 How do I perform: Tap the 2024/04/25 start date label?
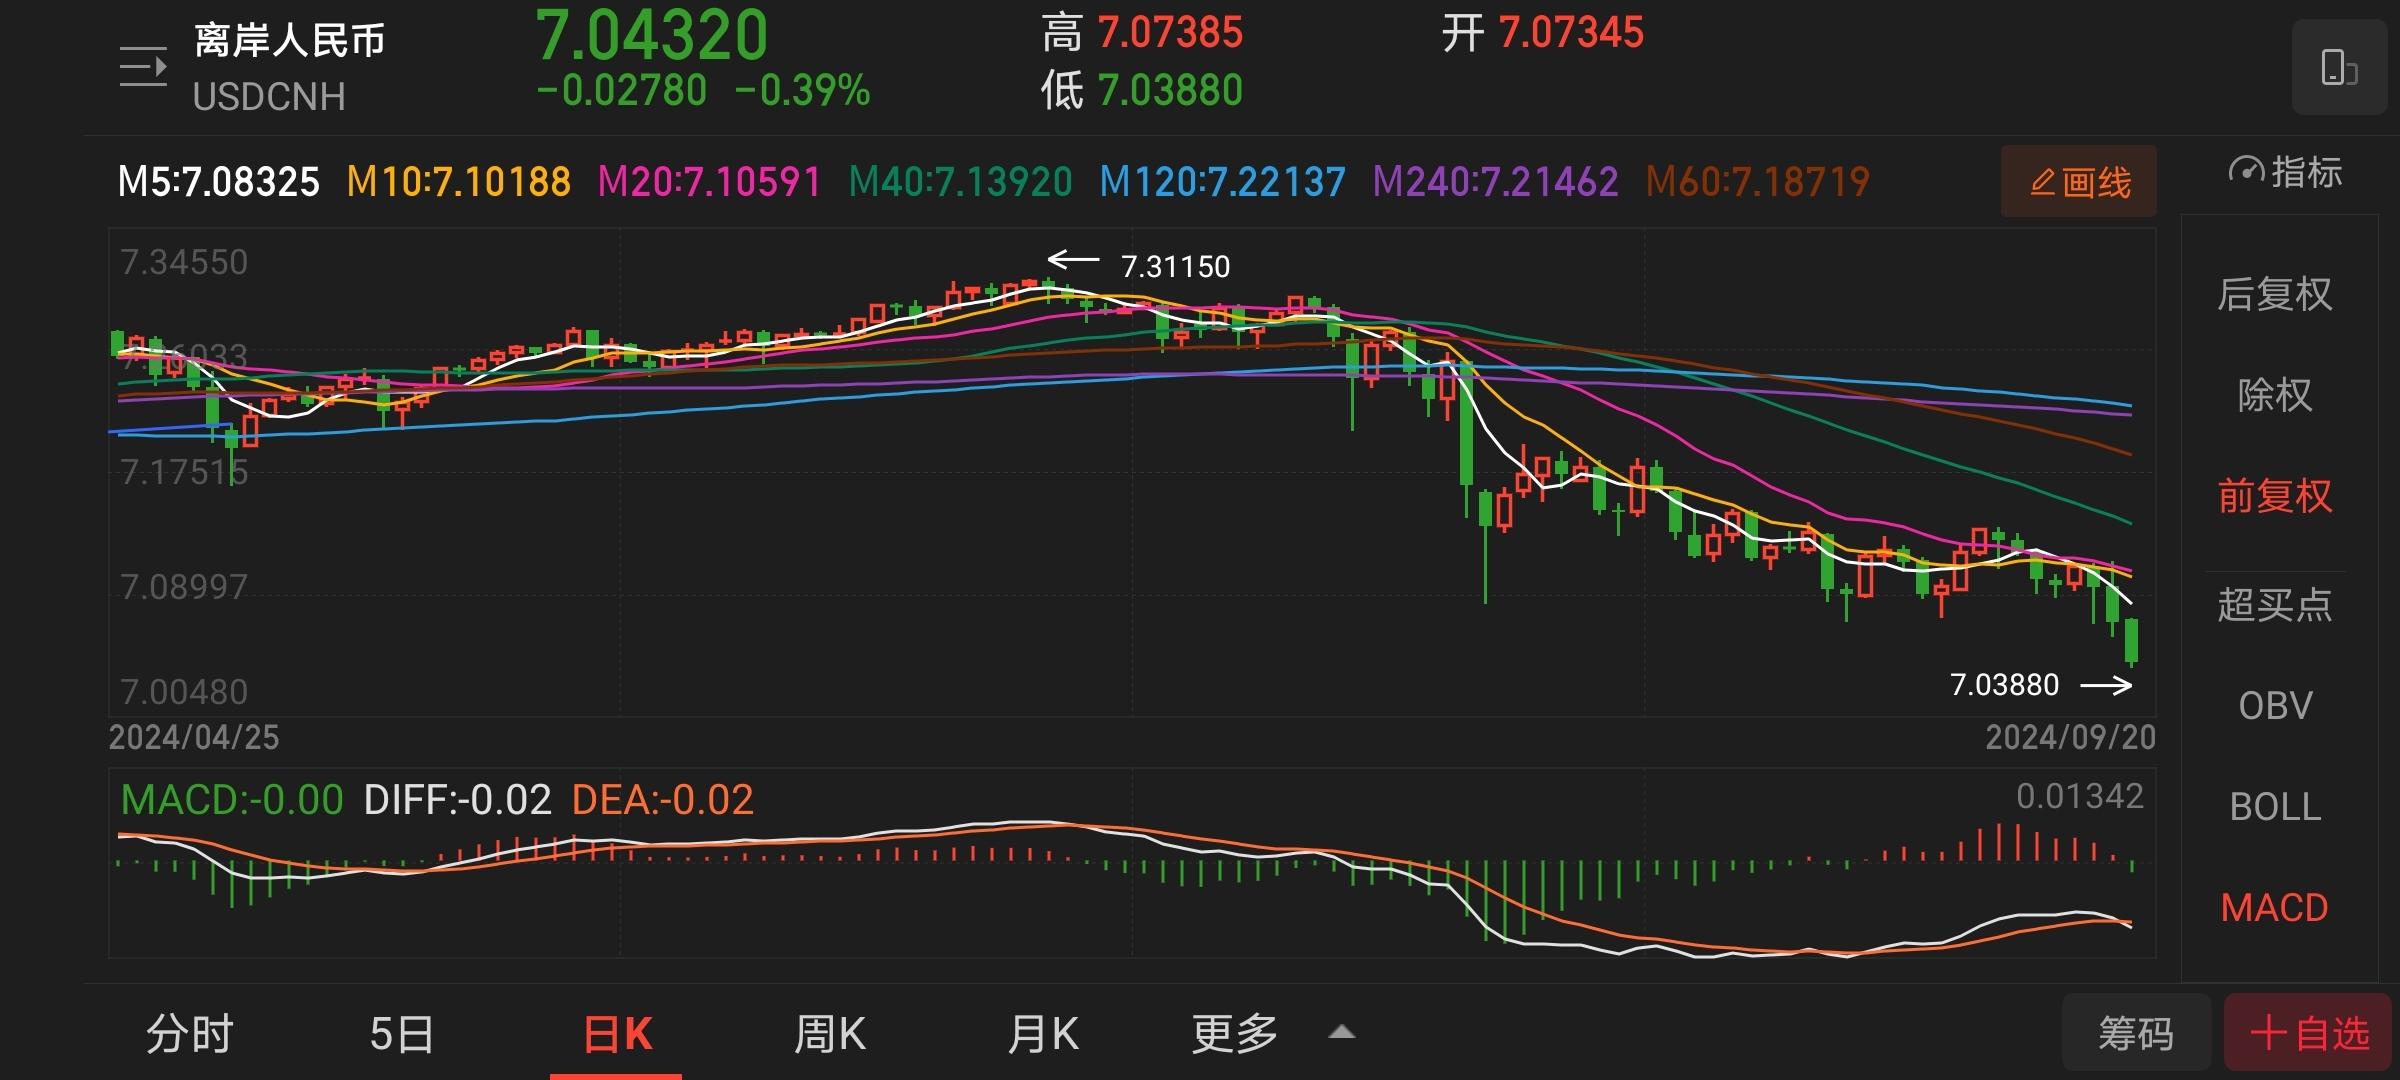(x=194, y=738)
